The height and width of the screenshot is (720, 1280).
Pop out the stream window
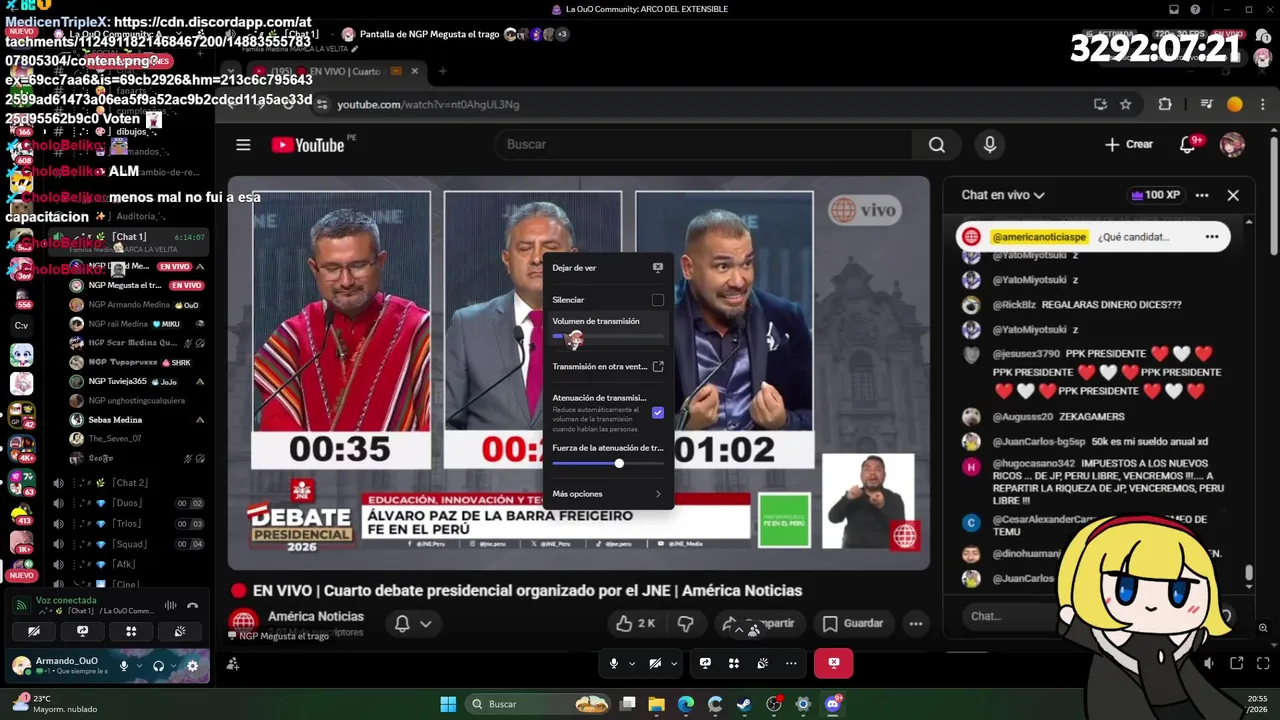(x=1236, y=663)
